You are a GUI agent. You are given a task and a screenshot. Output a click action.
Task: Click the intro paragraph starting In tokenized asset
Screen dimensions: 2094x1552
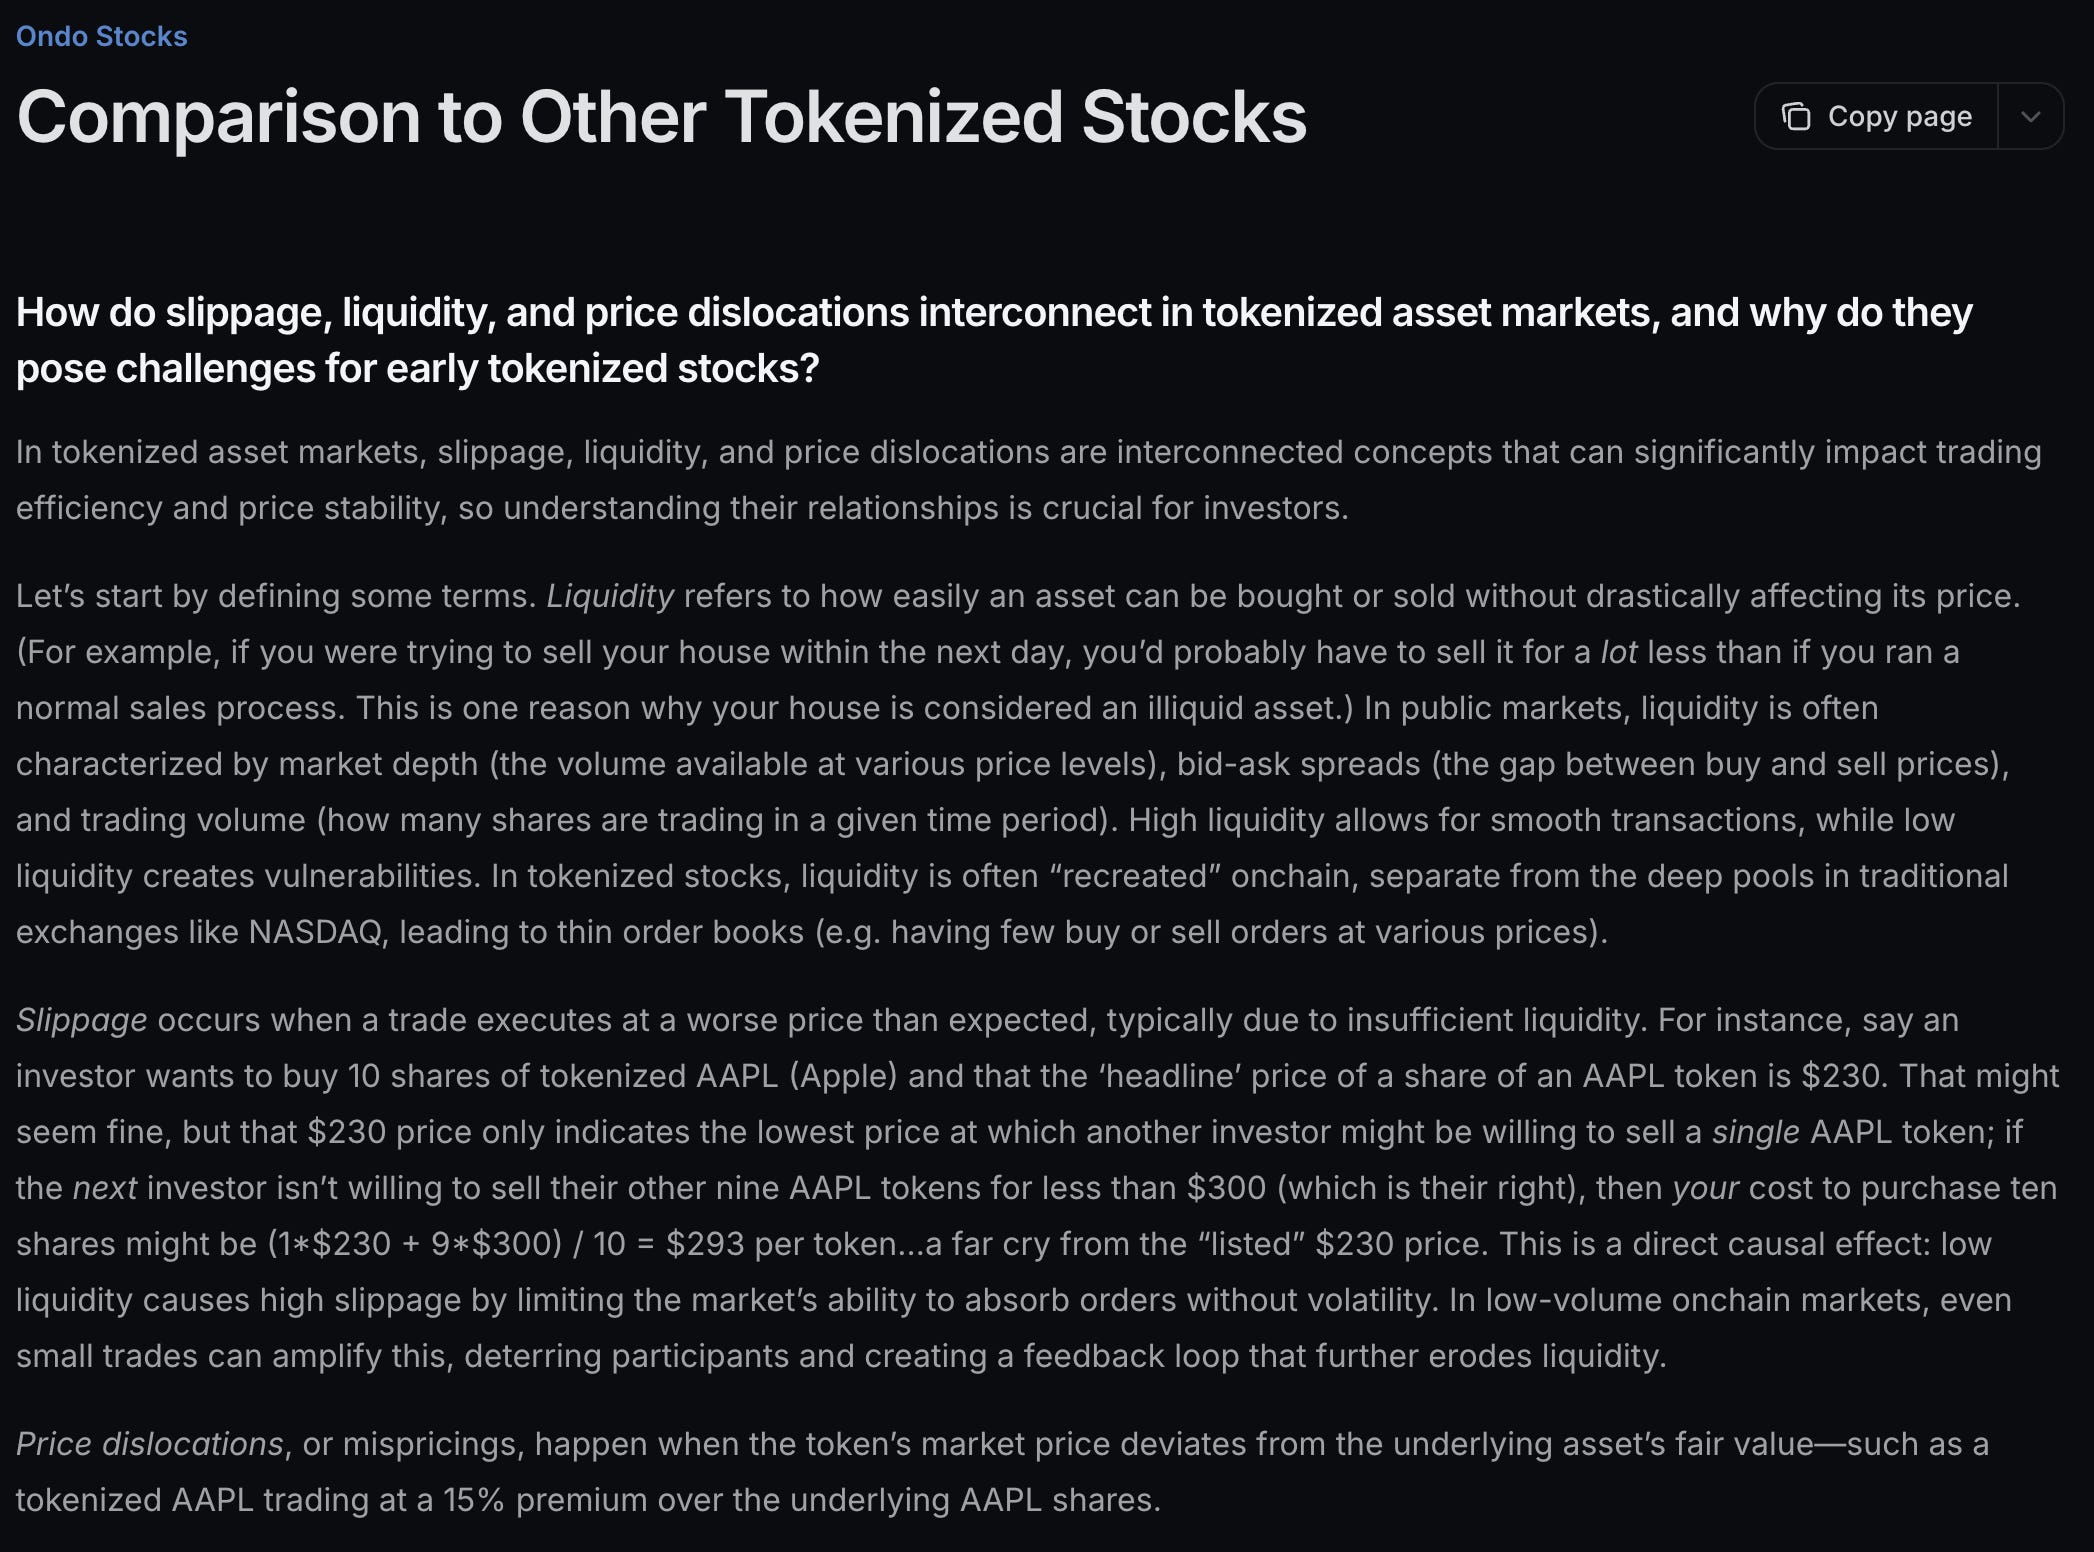point(1028,480)
